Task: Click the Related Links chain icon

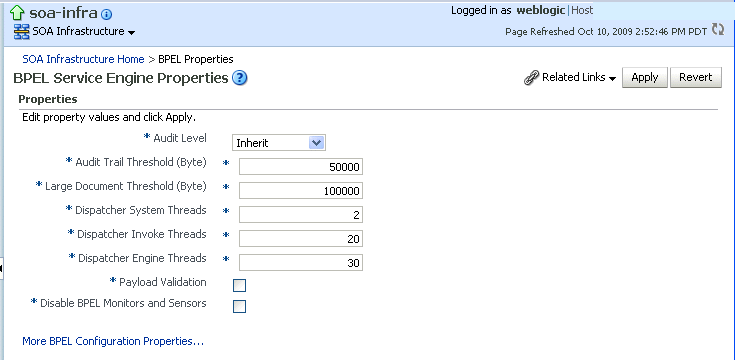Action: 531,78
